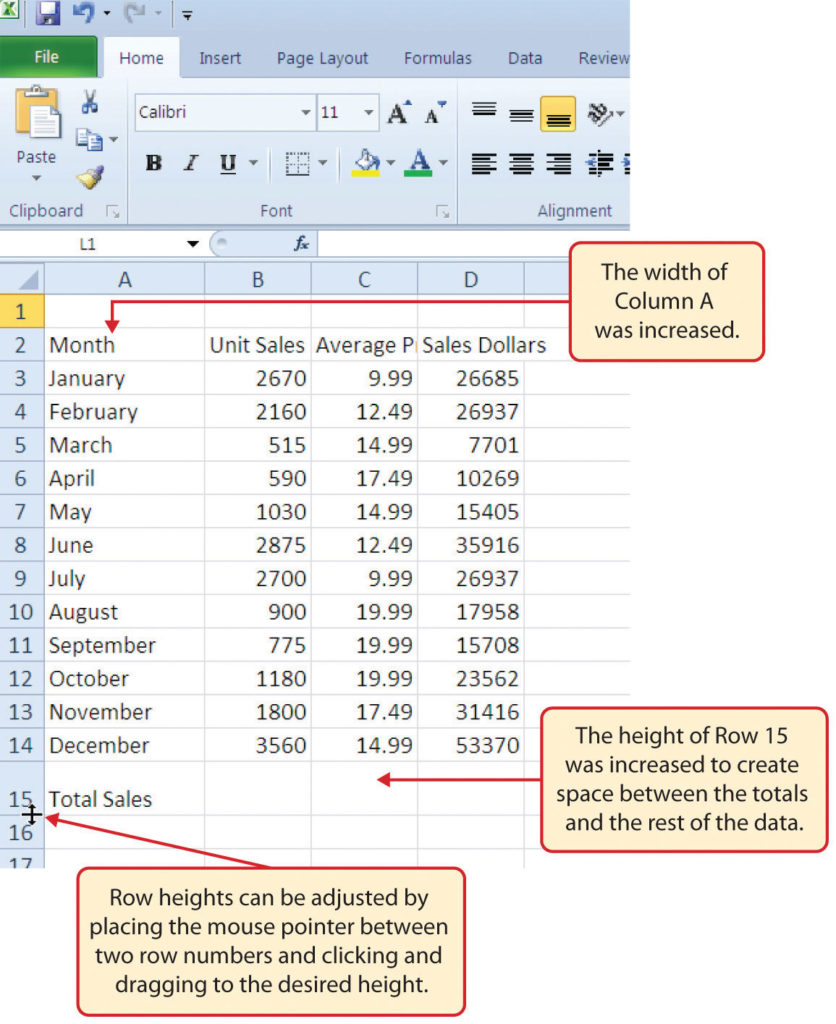
Task: Click the Middle Align icon
Action: click(x=521, y=114)
